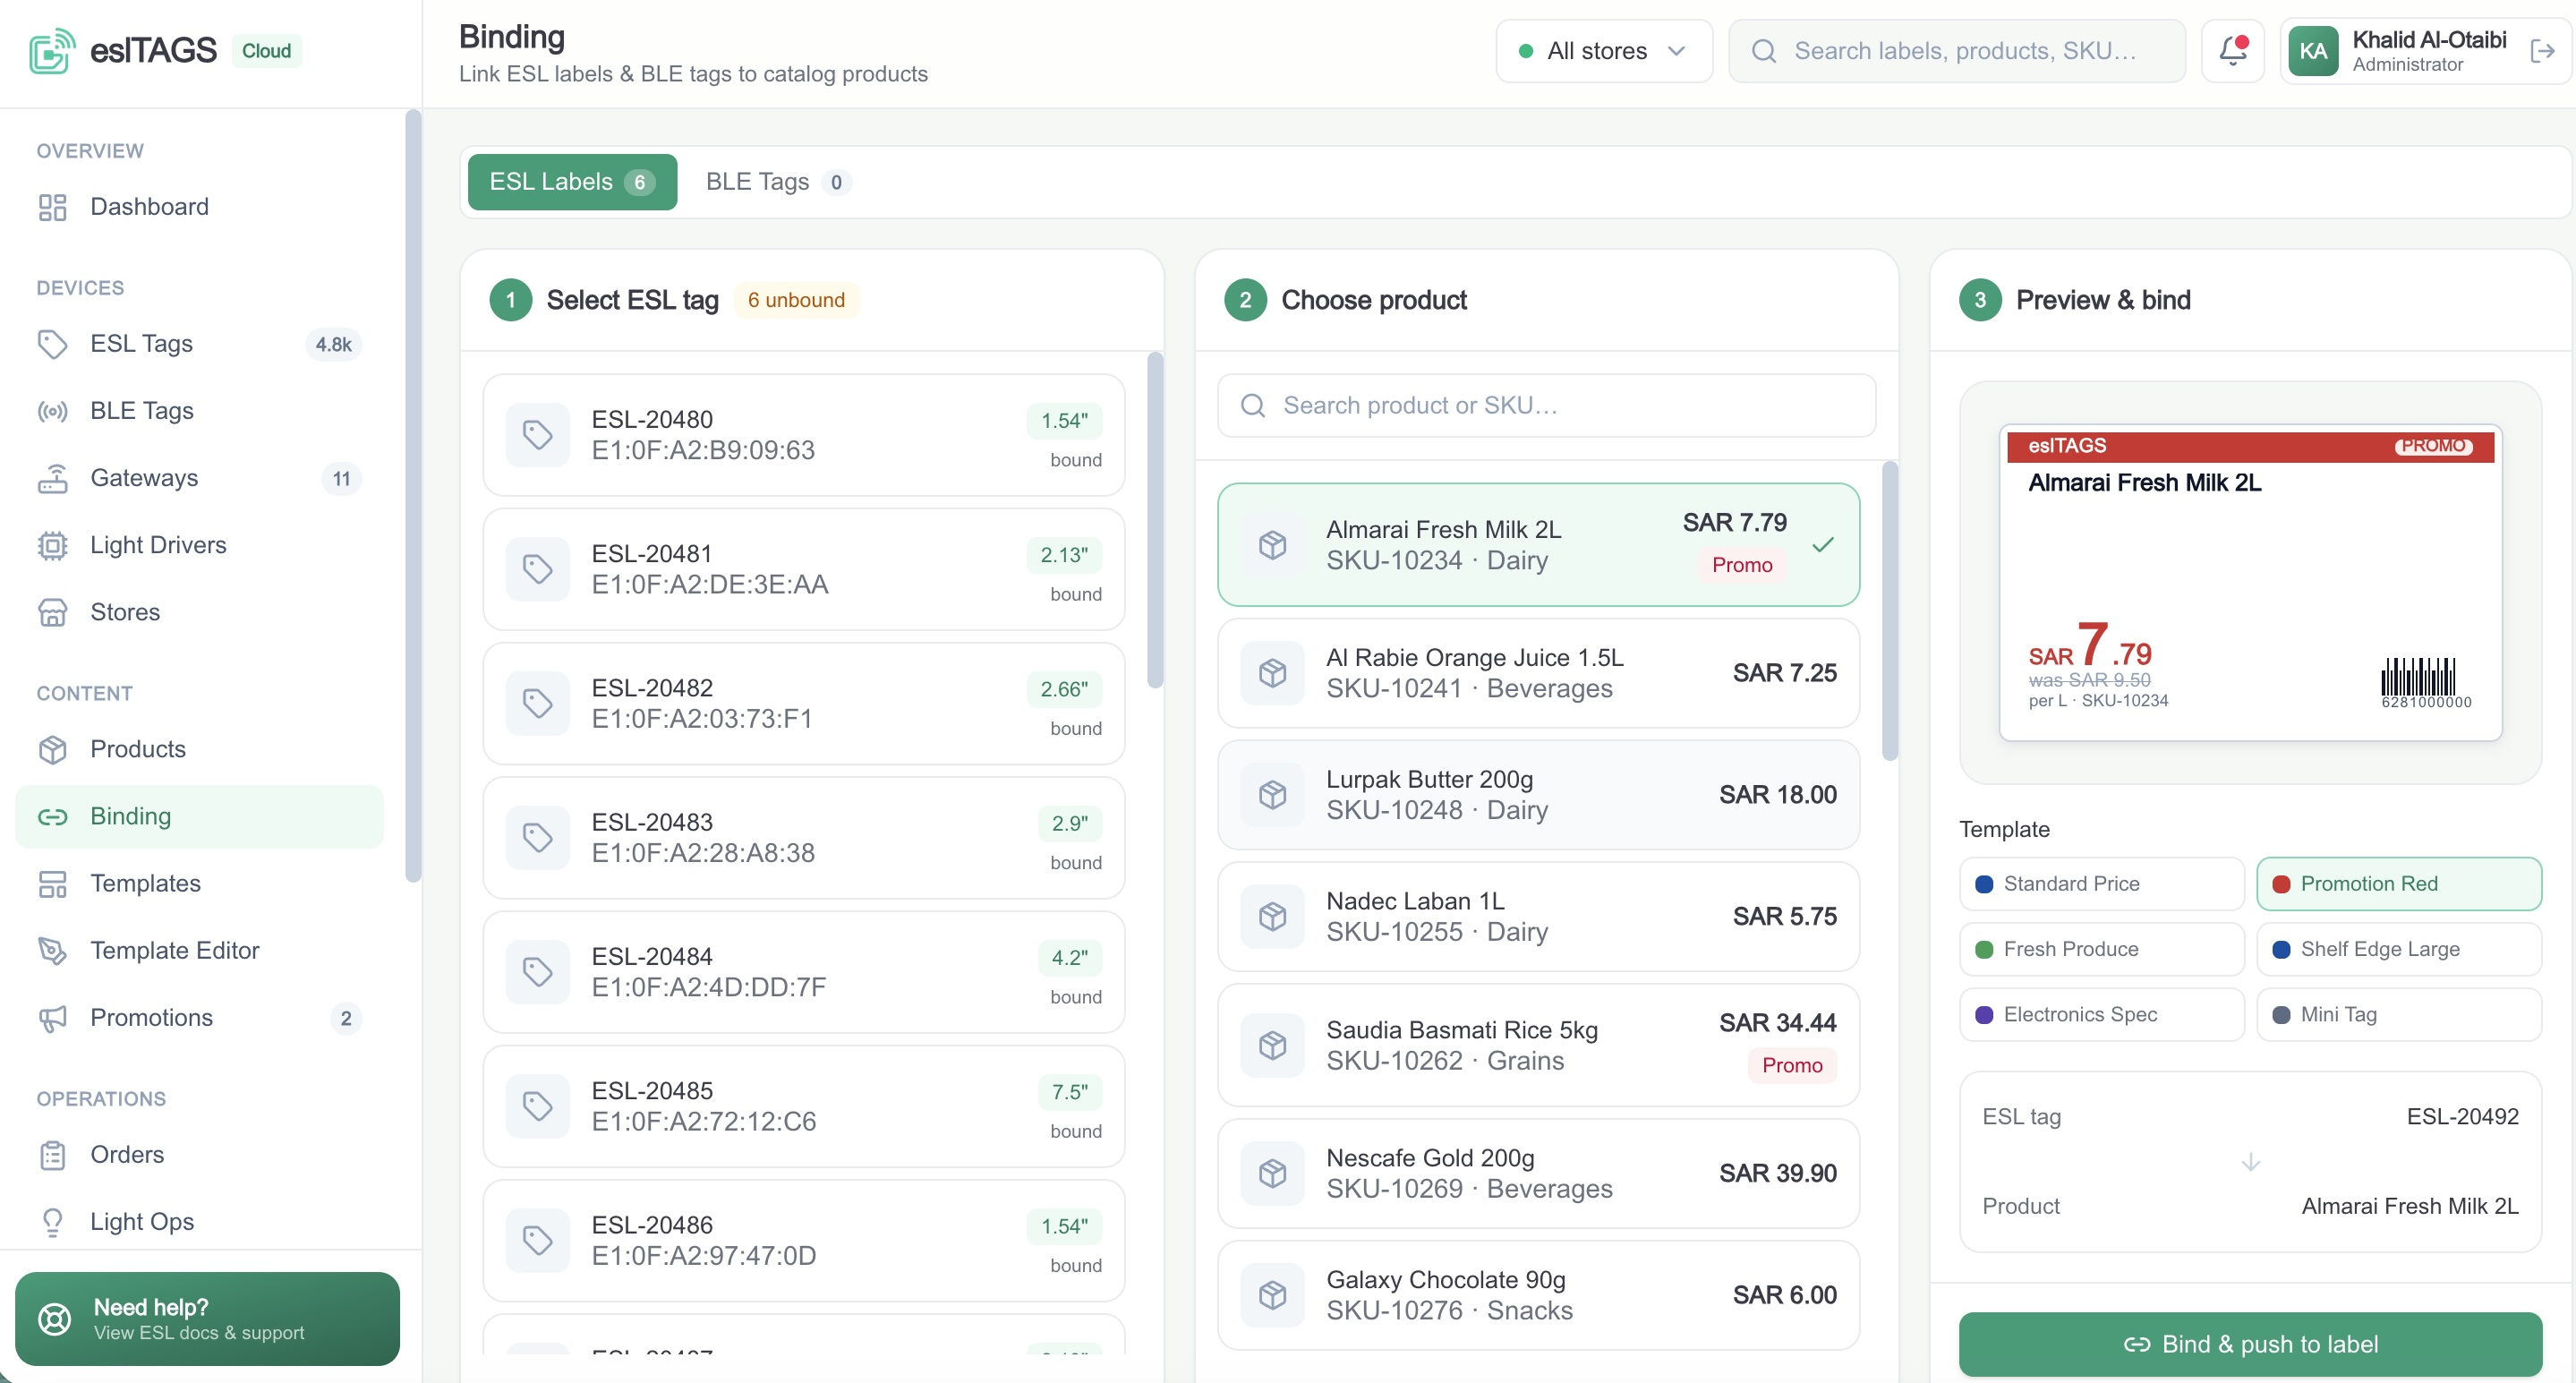This screenshot has width=2576, height=1383.
Task: Click Bind & push to label button
Action: pyautogui.click(x=2250, y=1345)
